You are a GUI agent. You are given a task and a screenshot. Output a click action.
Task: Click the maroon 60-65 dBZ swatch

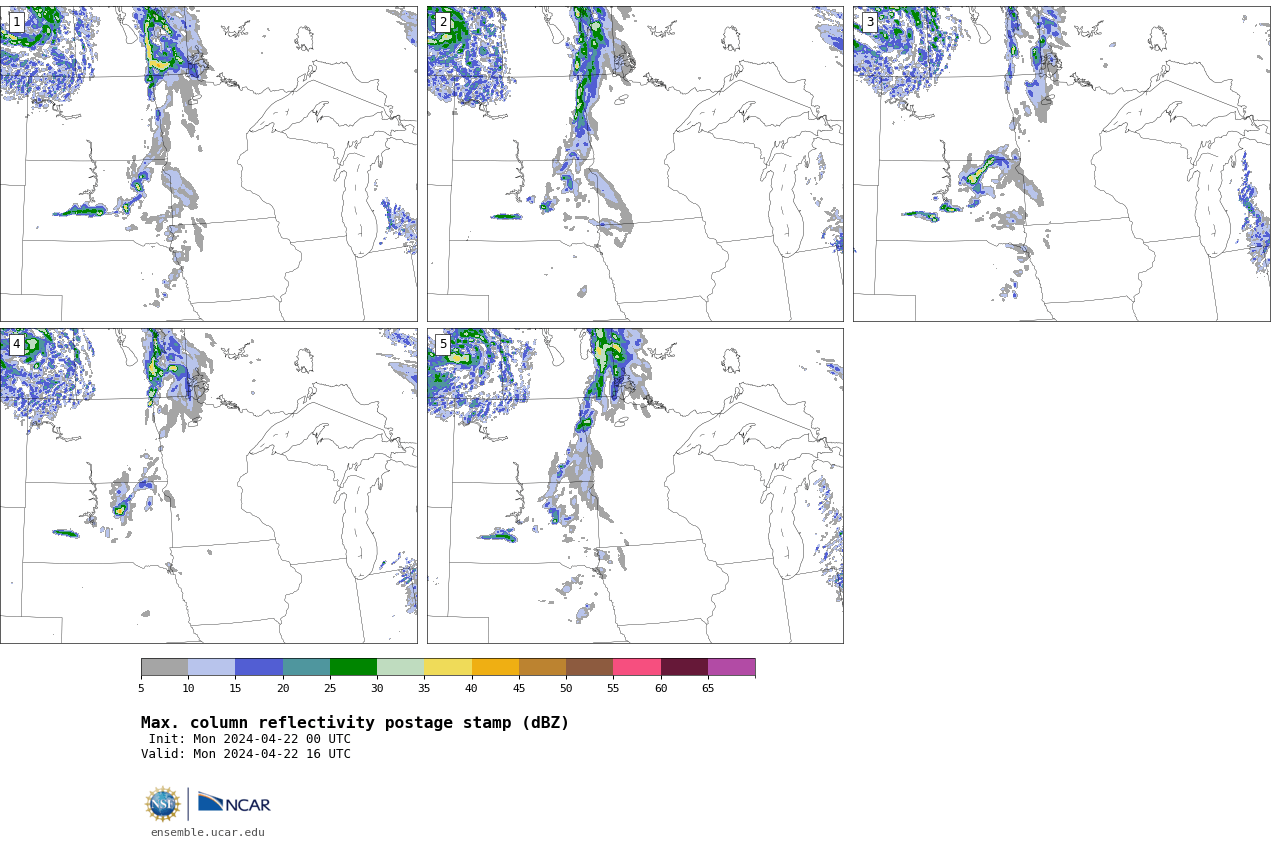[x=684, y=667]
